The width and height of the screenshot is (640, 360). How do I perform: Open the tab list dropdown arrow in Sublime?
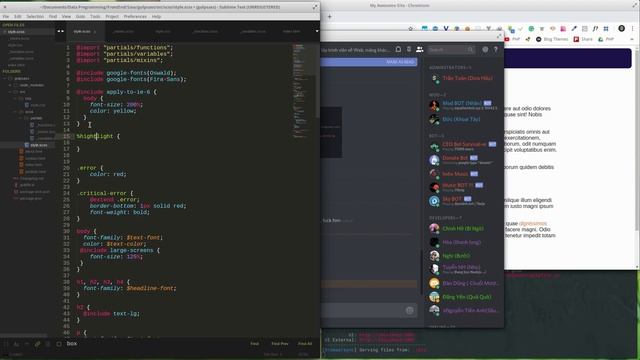317,31
